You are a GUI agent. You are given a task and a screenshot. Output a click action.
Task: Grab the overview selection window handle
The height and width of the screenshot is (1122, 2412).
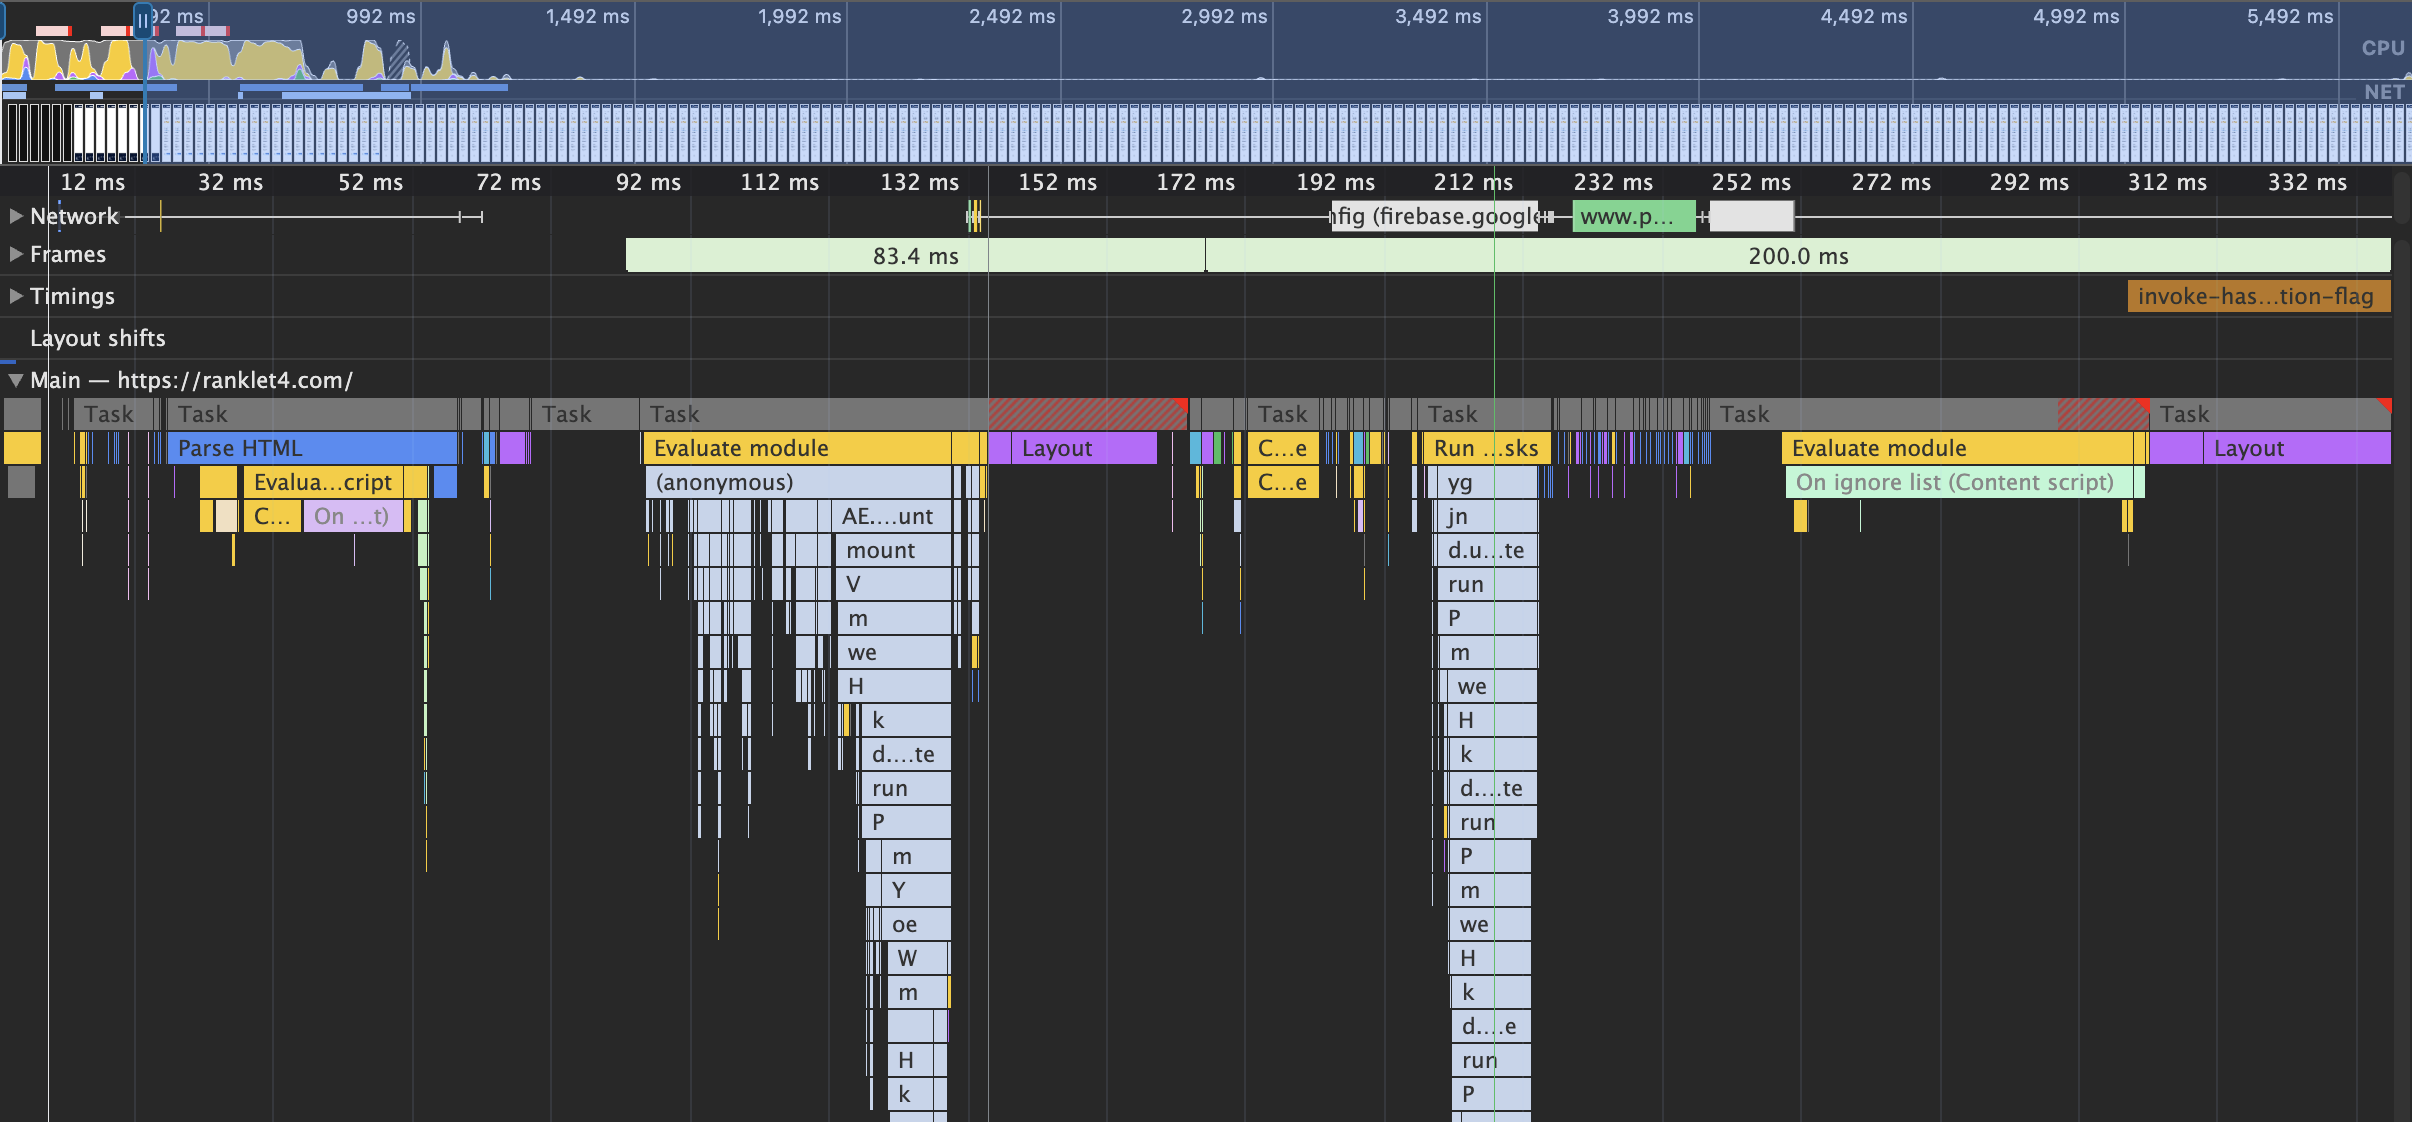coord(143,20)
